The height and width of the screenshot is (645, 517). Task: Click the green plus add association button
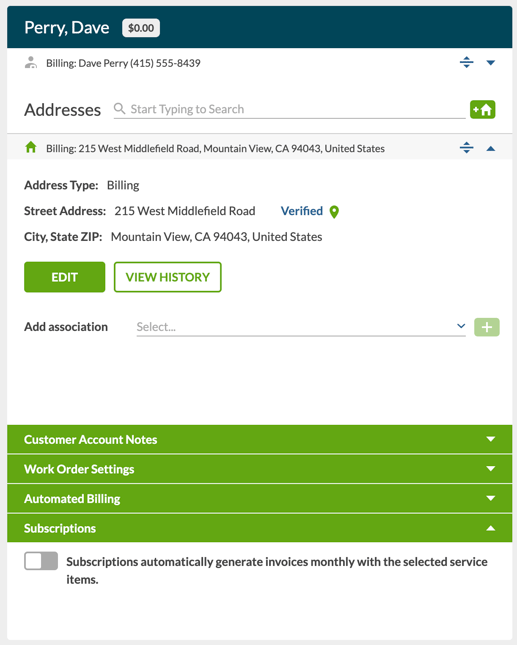click(x=487, y=327)
